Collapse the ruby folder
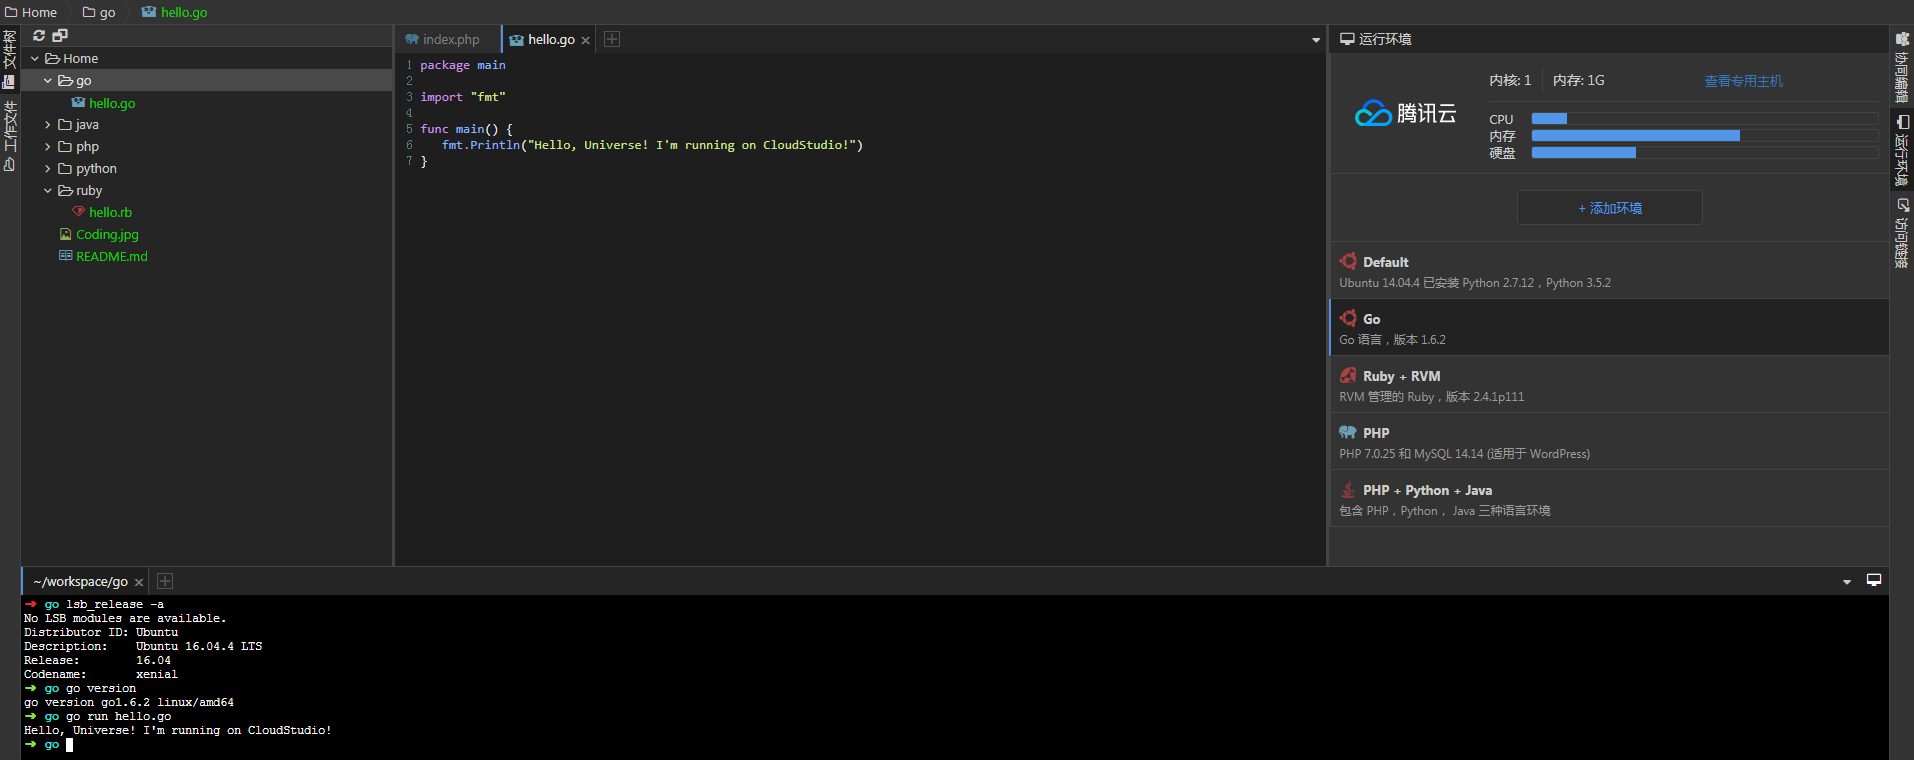1914x760 pixels. coord(48,191)
